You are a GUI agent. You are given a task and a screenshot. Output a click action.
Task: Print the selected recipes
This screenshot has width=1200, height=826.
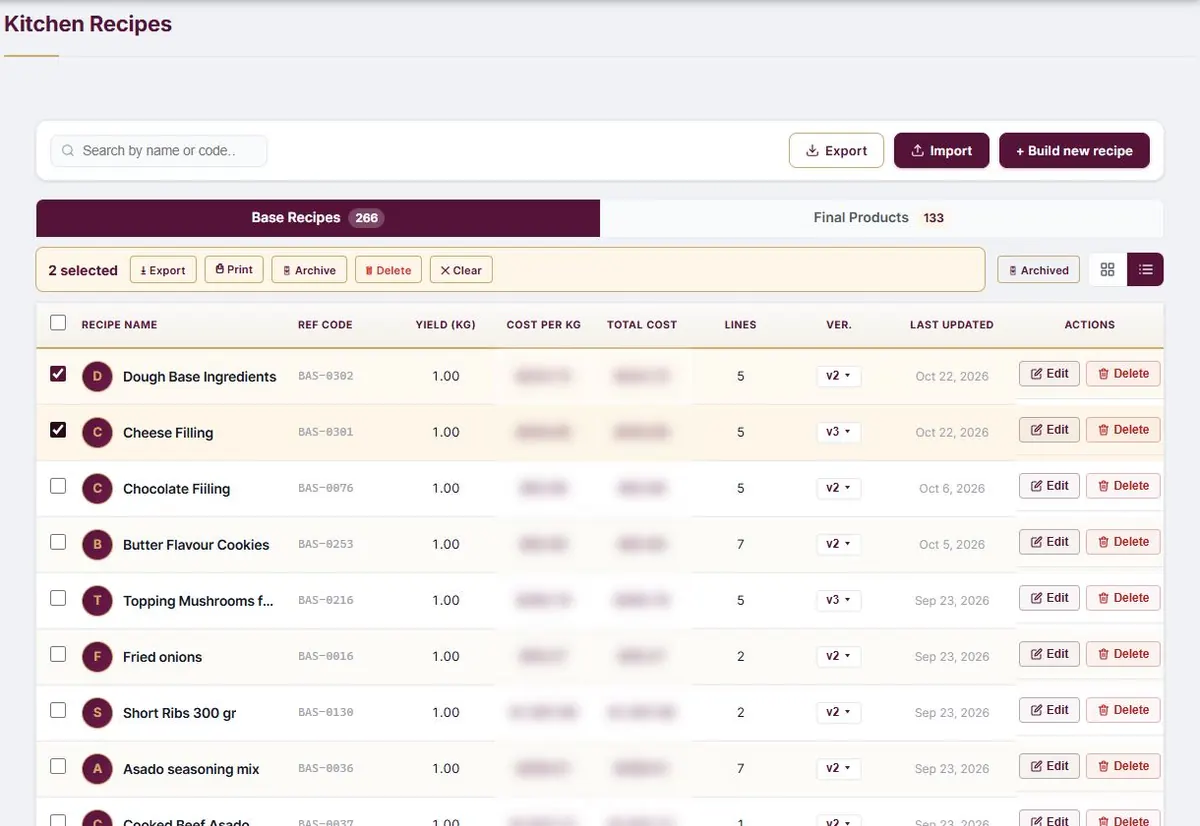pyautogui.click(x=234, y=270)
